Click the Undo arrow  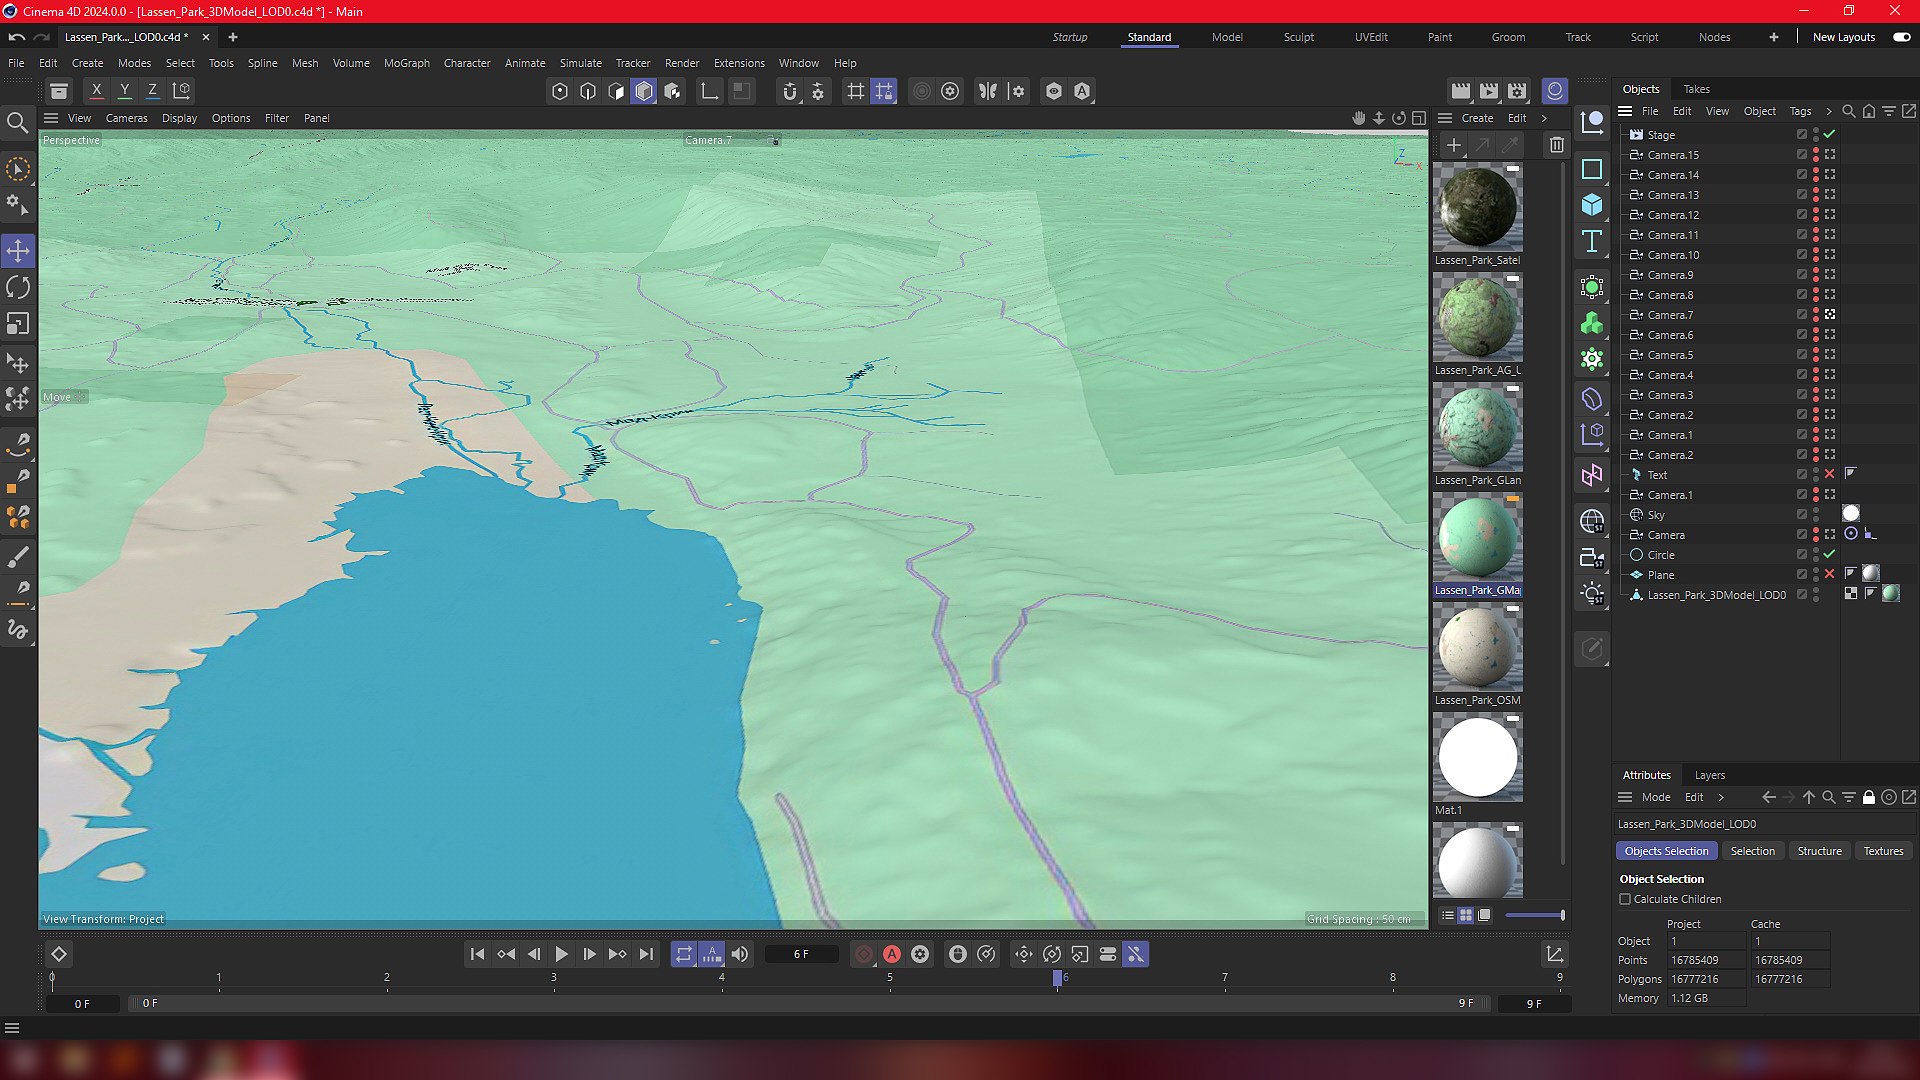coord(17,37)
